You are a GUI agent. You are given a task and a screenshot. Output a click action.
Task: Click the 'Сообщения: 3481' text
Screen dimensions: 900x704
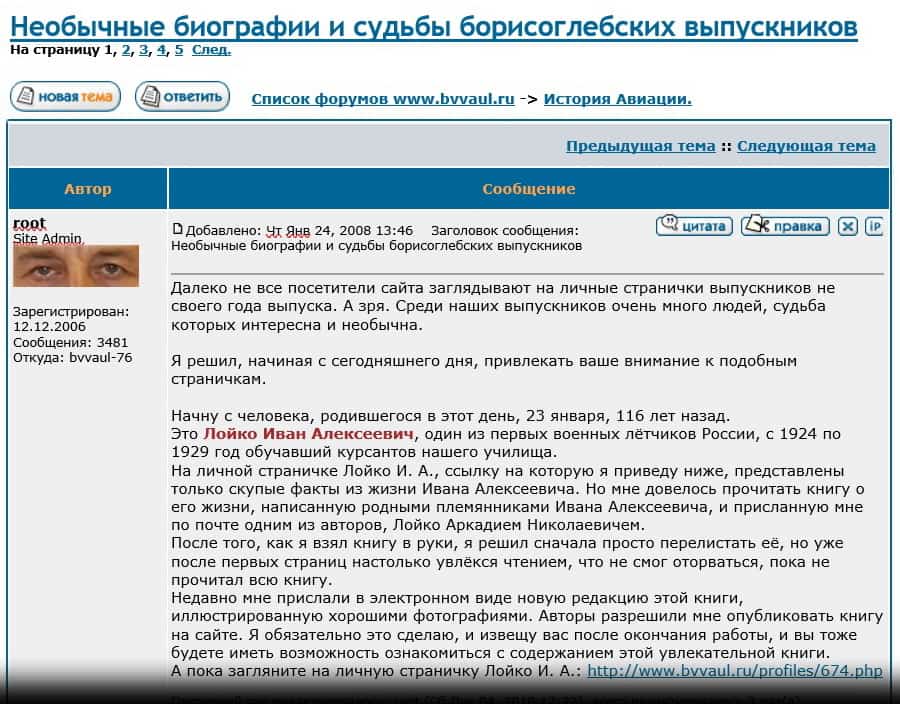71,343
